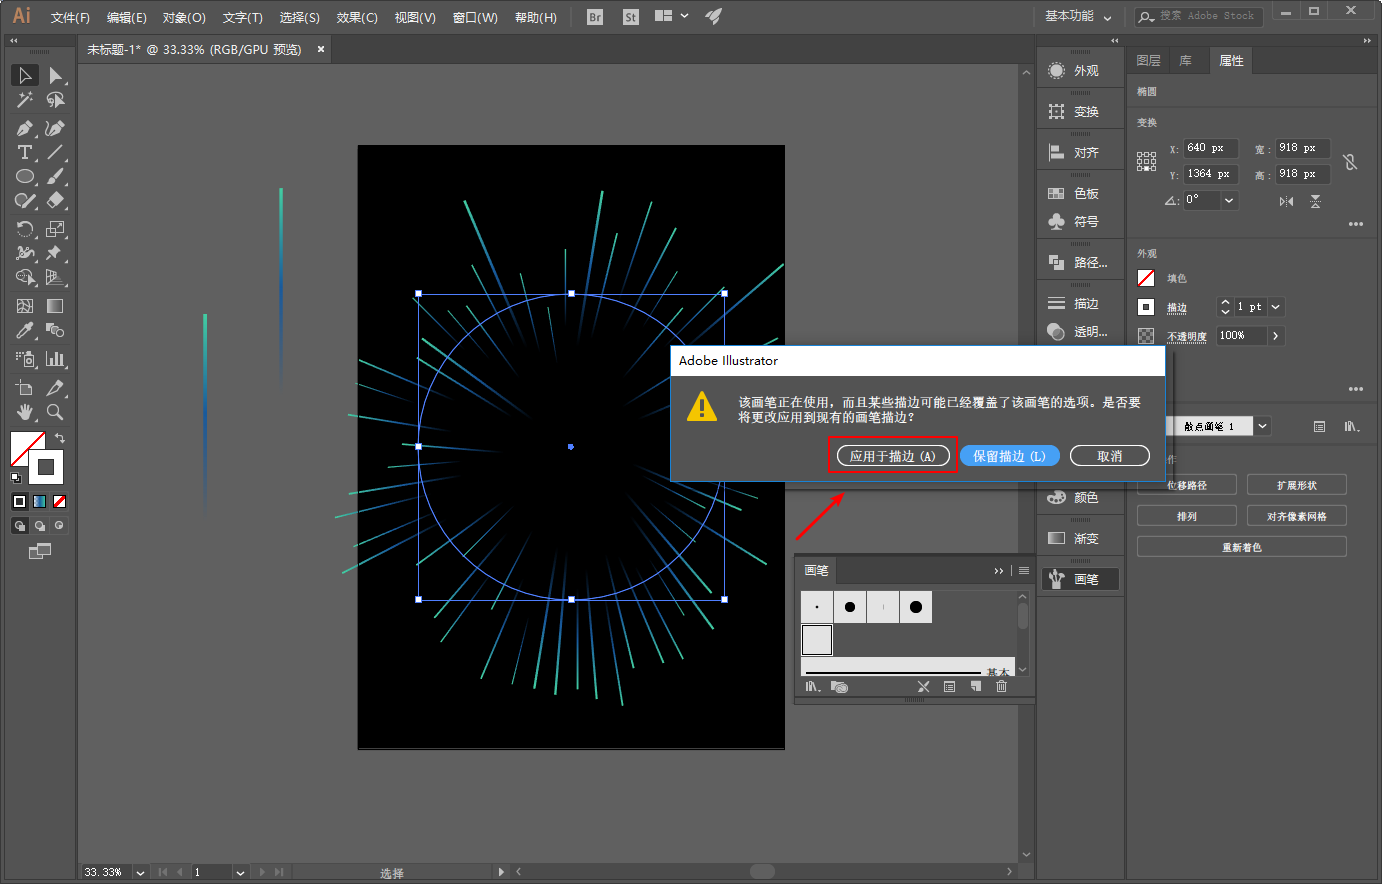
Task: Open the workspace switcher 基本功能 dropdown
Action: 1078,16
